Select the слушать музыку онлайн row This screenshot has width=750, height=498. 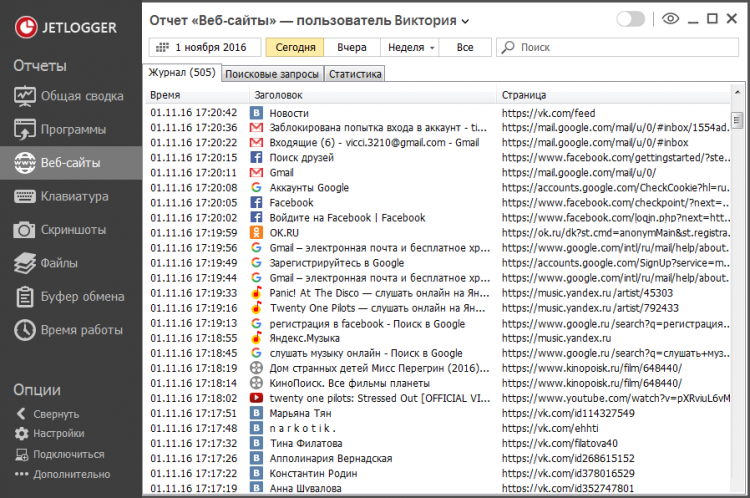click(x=438, y=353)
